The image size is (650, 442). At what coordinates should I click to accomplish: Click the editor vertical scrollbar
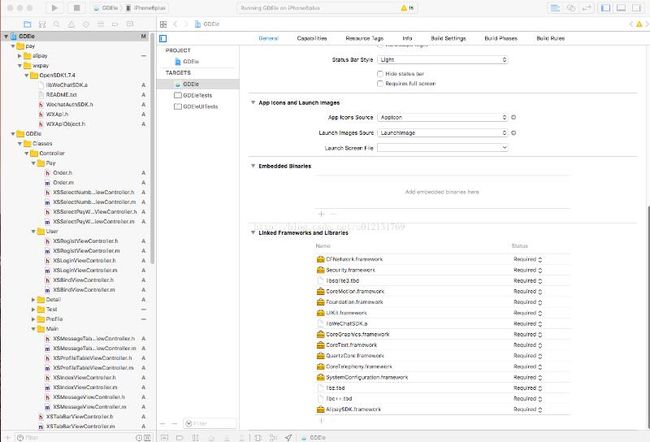648,317
